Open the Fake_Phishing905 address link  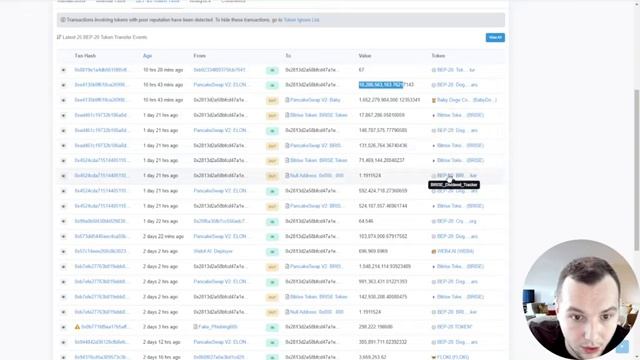point(218,327)
